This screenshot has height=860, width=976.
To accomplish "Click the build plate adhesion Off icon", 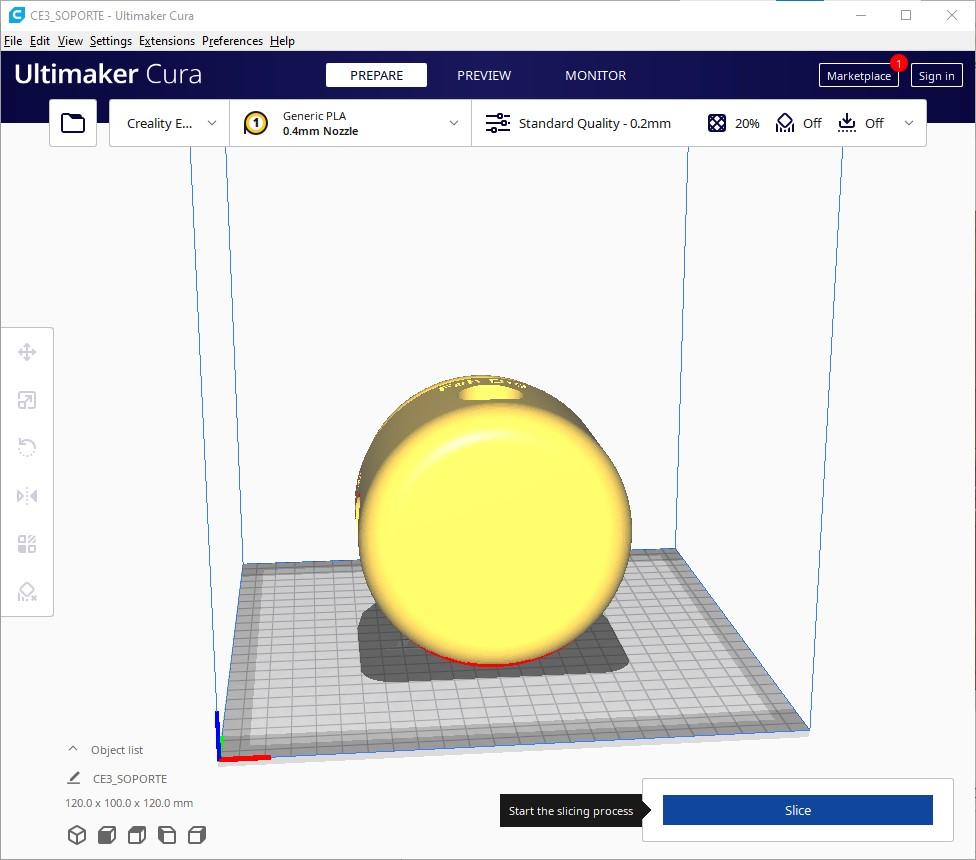I will [x=847, y=123].
